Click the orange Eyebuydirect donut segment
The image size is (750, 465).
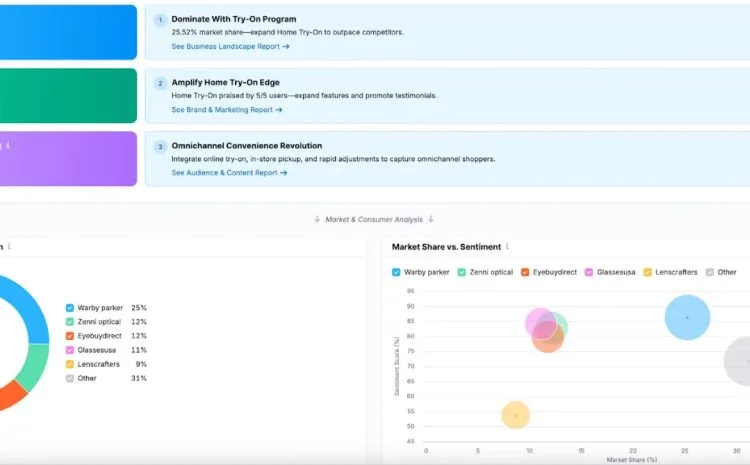click(x=11, y=395)
